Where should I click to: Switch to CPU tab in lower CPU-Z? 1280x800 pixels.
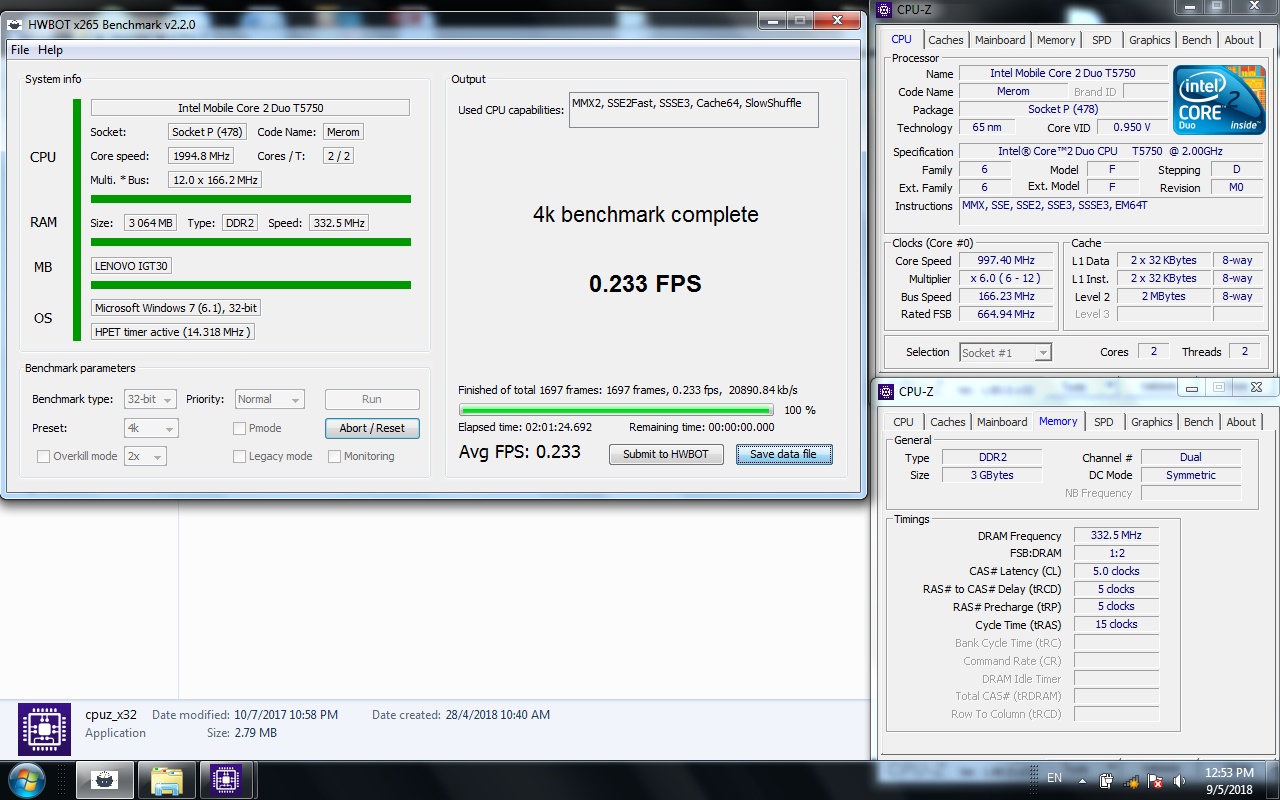point(903,422)
